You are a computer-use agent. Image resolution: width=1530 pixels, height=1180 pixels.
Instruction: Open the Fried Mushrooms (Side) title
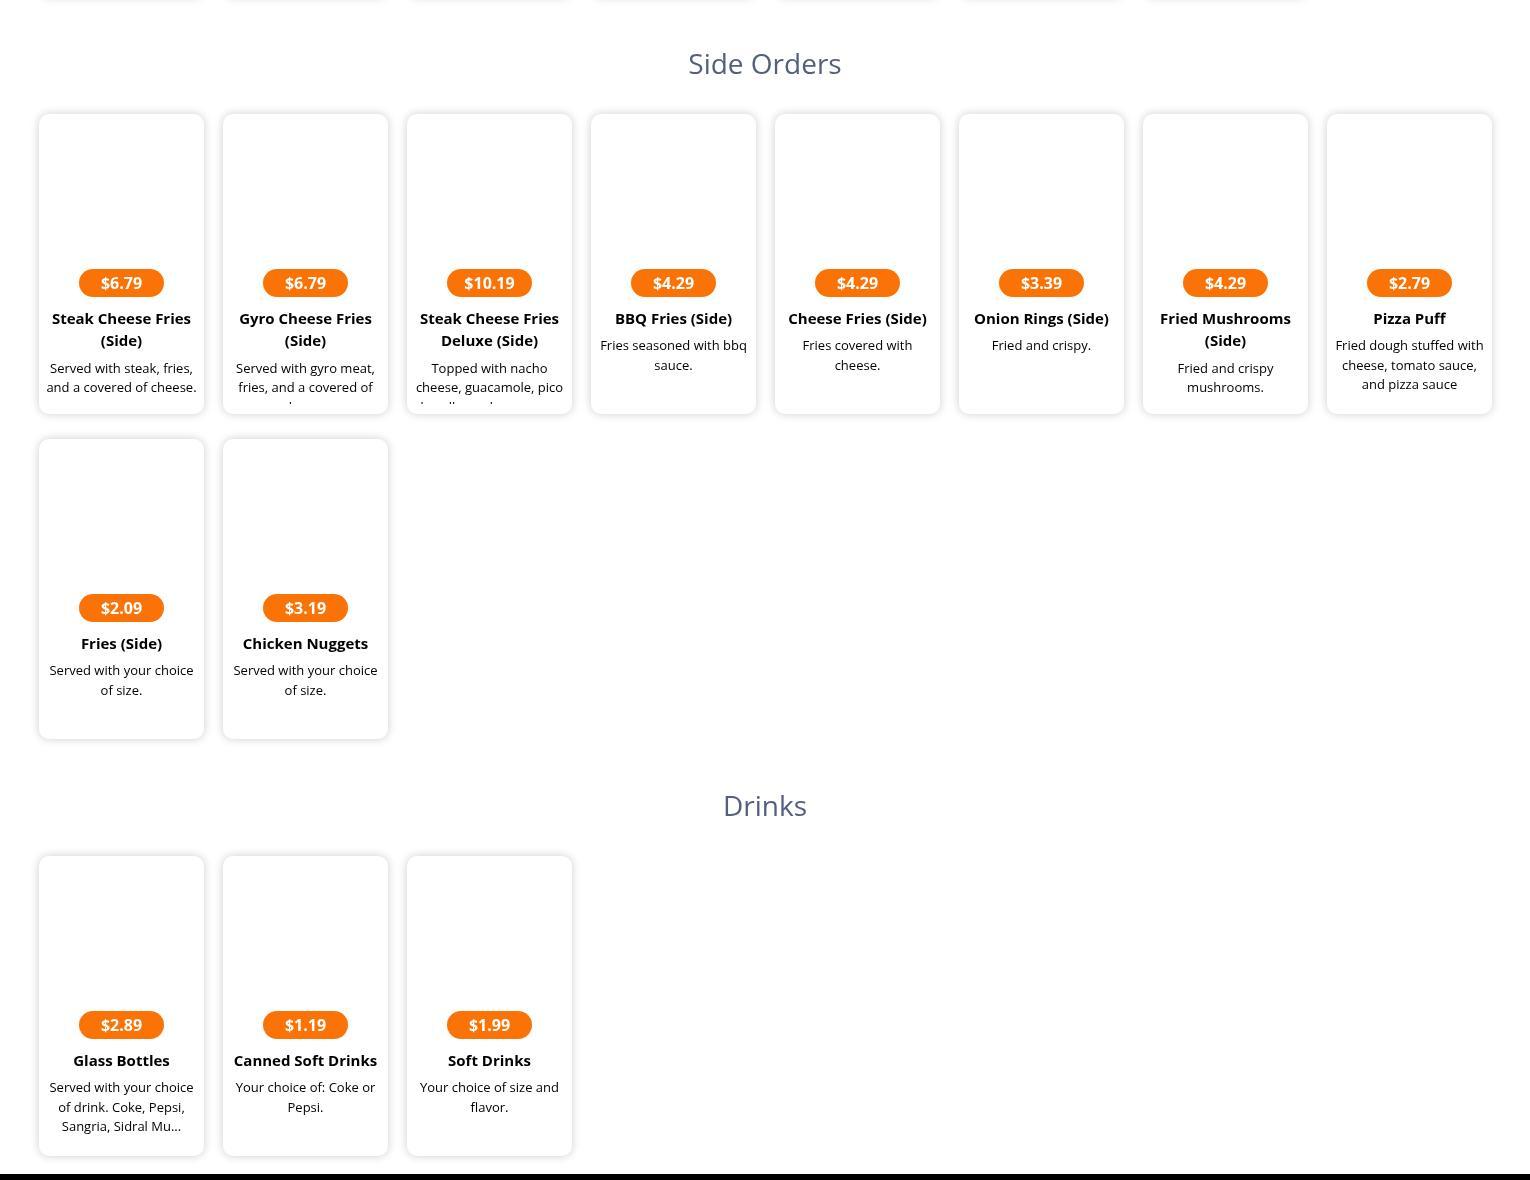[1225, 329]
